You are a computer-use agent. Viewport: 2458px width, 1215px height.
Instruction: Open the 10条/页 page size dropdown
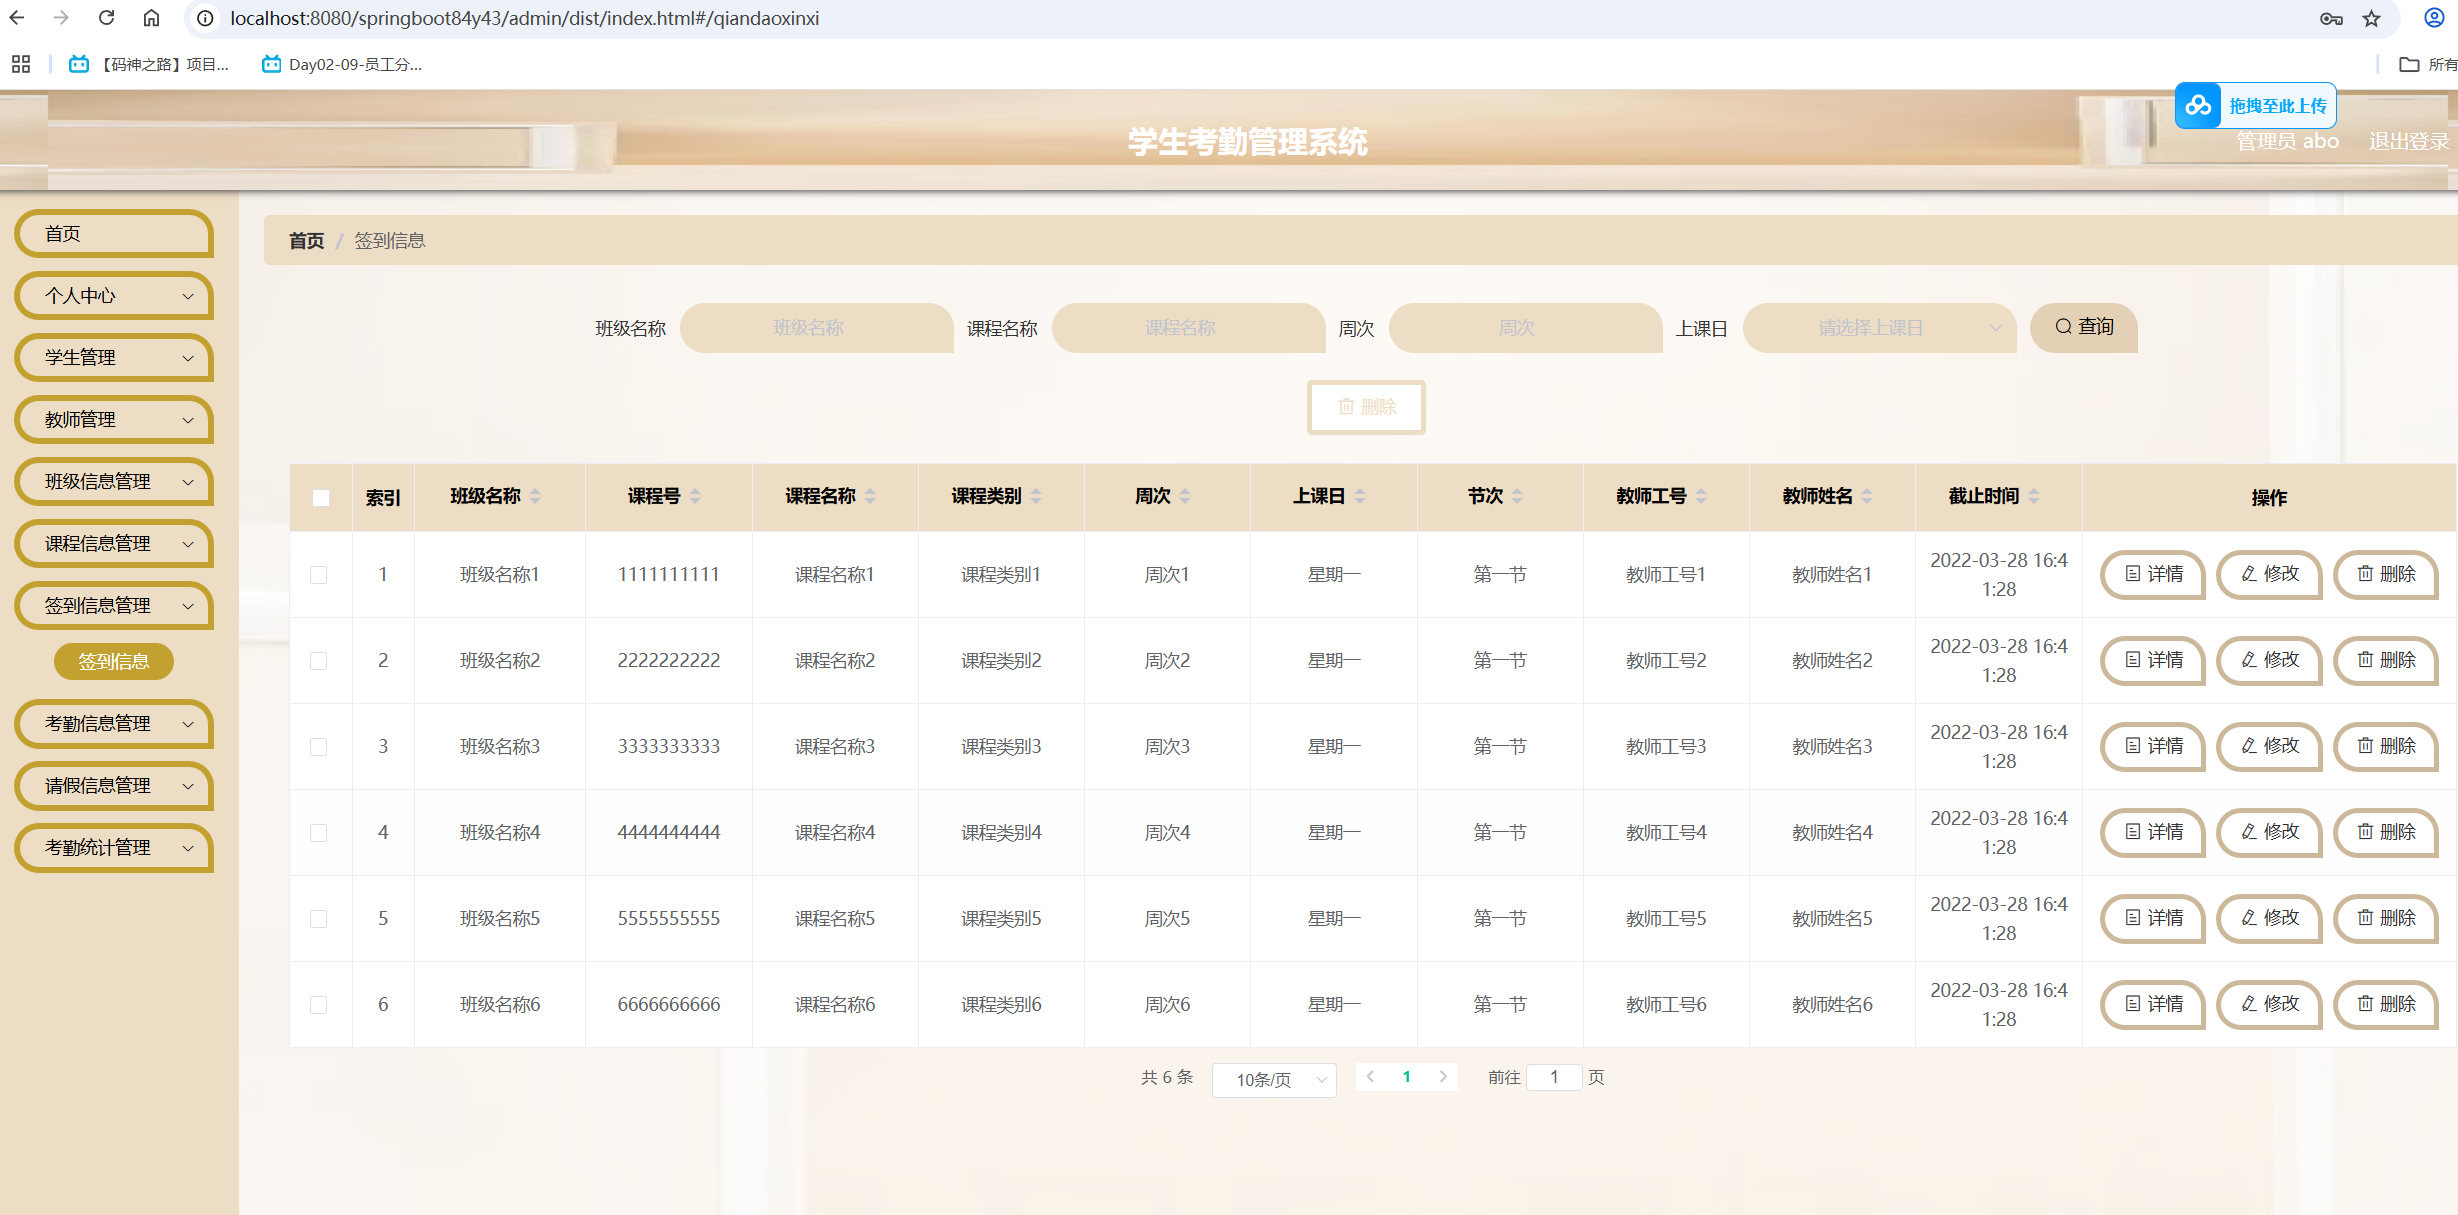click(1273, 1079)
